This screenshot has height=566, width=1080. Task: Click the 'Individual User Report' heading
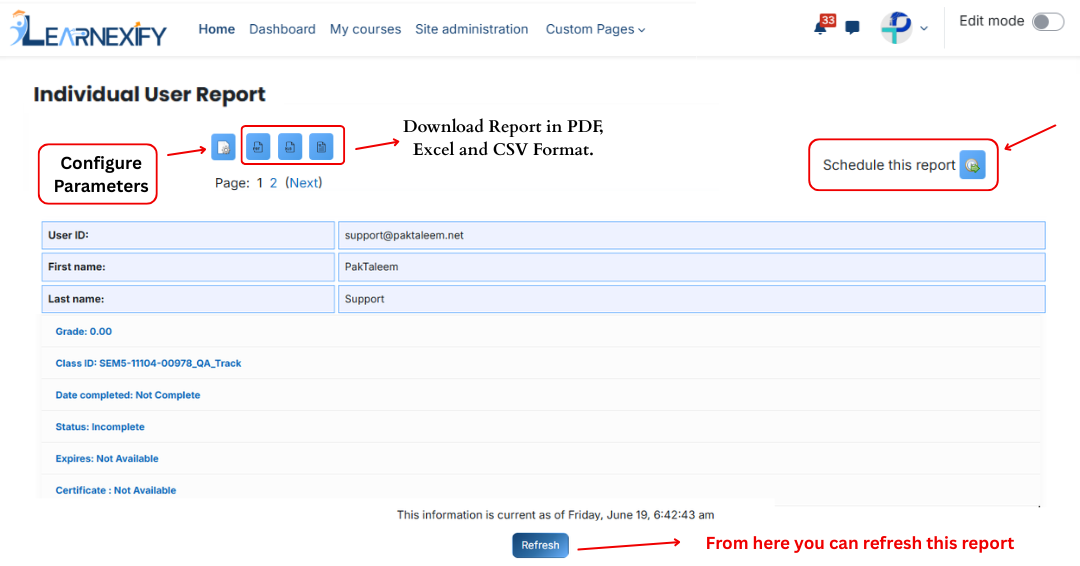(149, 94)
